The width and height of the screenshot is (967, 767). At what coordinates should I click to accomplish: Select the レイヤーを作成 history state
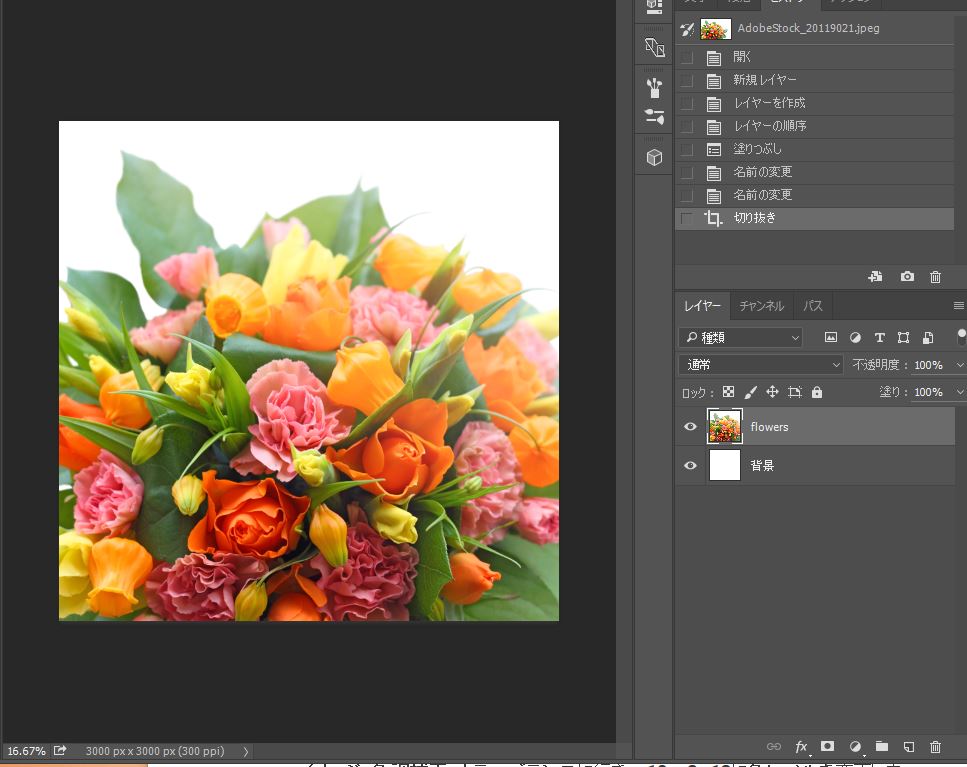[x=814, y=104]
